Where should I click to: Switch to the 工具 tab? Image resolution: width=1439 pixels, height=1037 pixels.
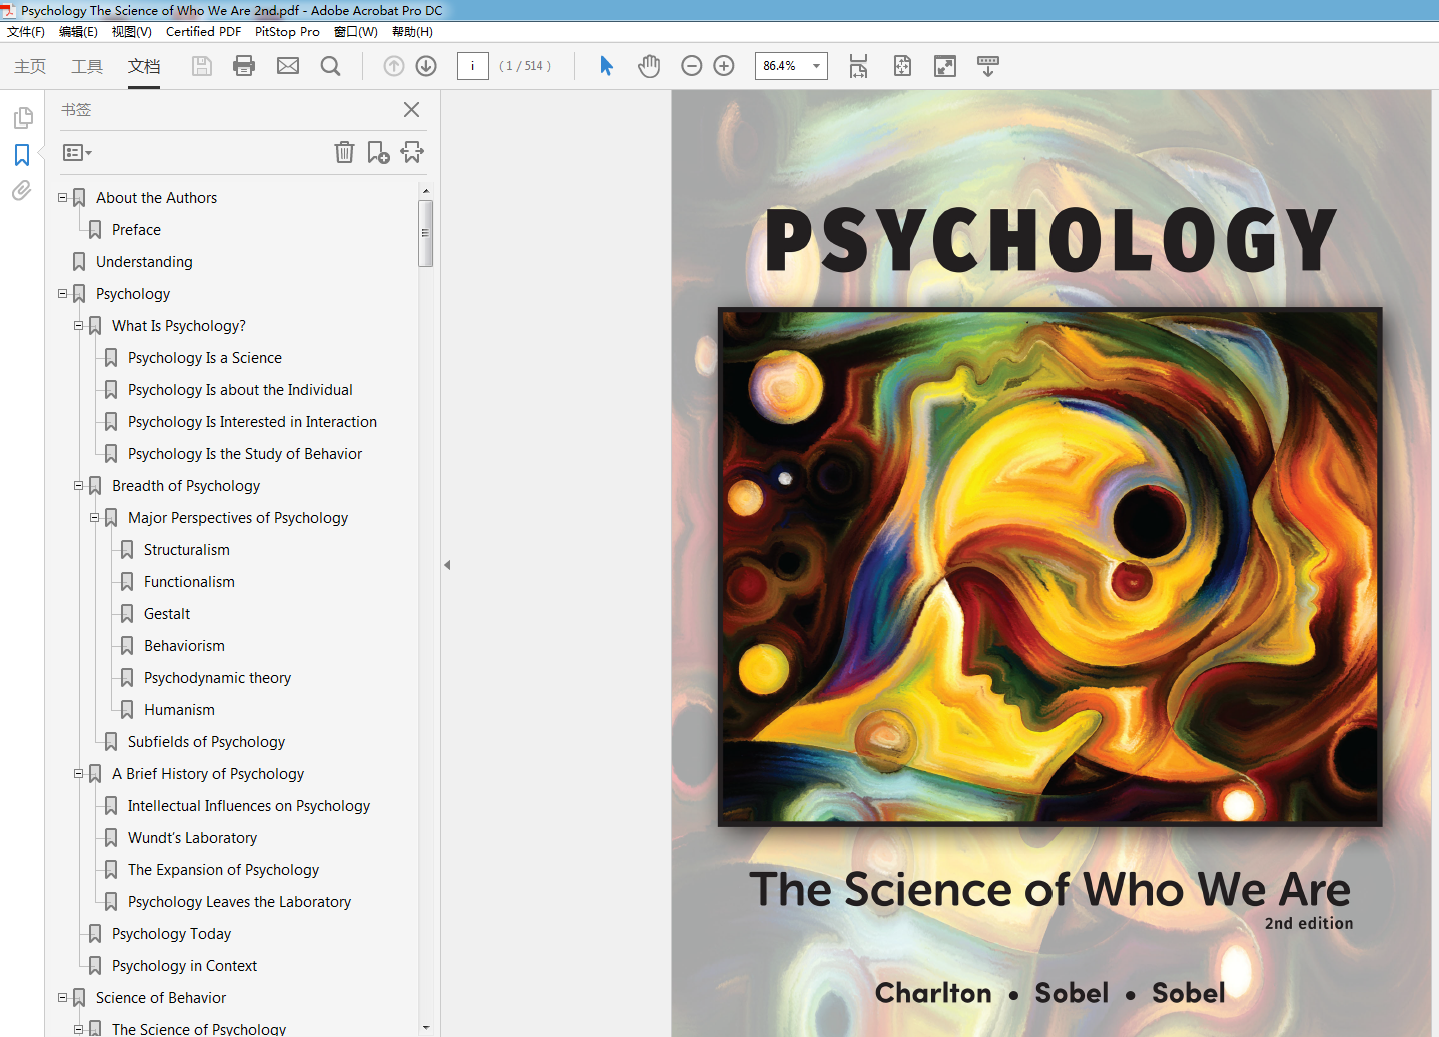(x=87, y=66)
